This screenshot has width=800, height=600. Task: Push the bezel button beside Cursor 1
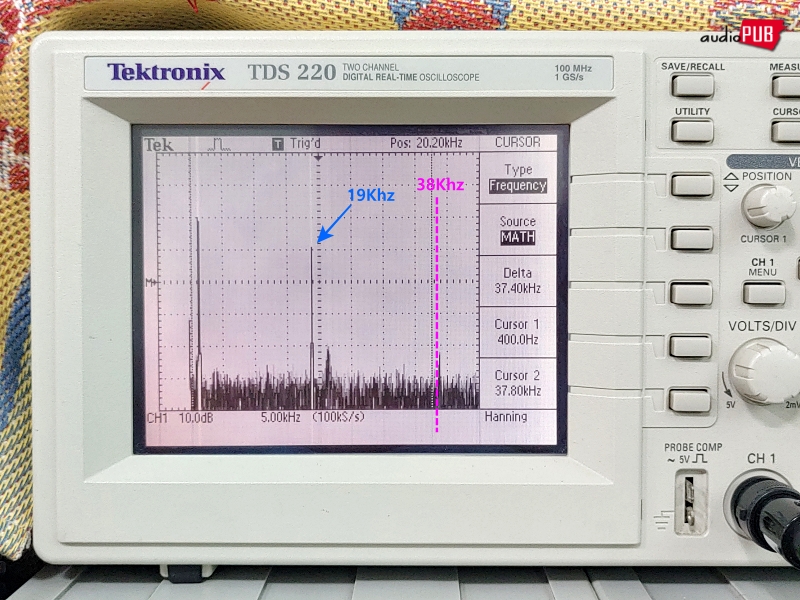pos(691,346)
